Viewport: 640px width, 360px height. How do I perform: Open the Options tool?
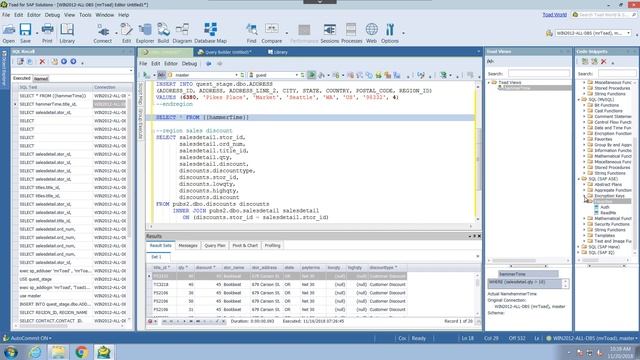click(390, 33)
